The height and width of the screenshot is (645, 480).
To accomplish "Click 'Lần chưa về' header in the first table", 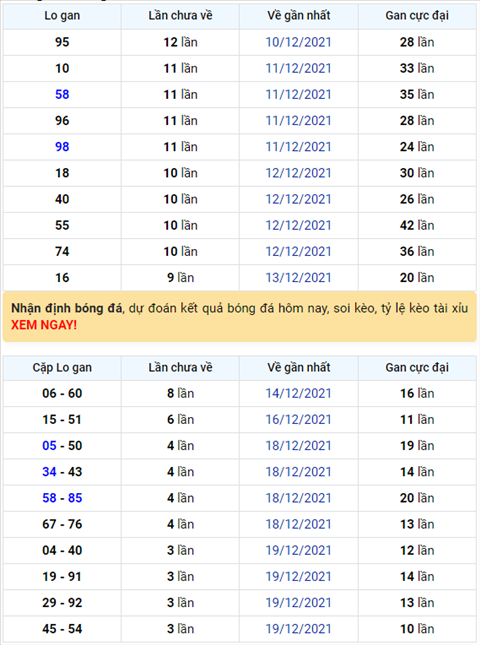I will pyautogui.click(x=180, y=16).
